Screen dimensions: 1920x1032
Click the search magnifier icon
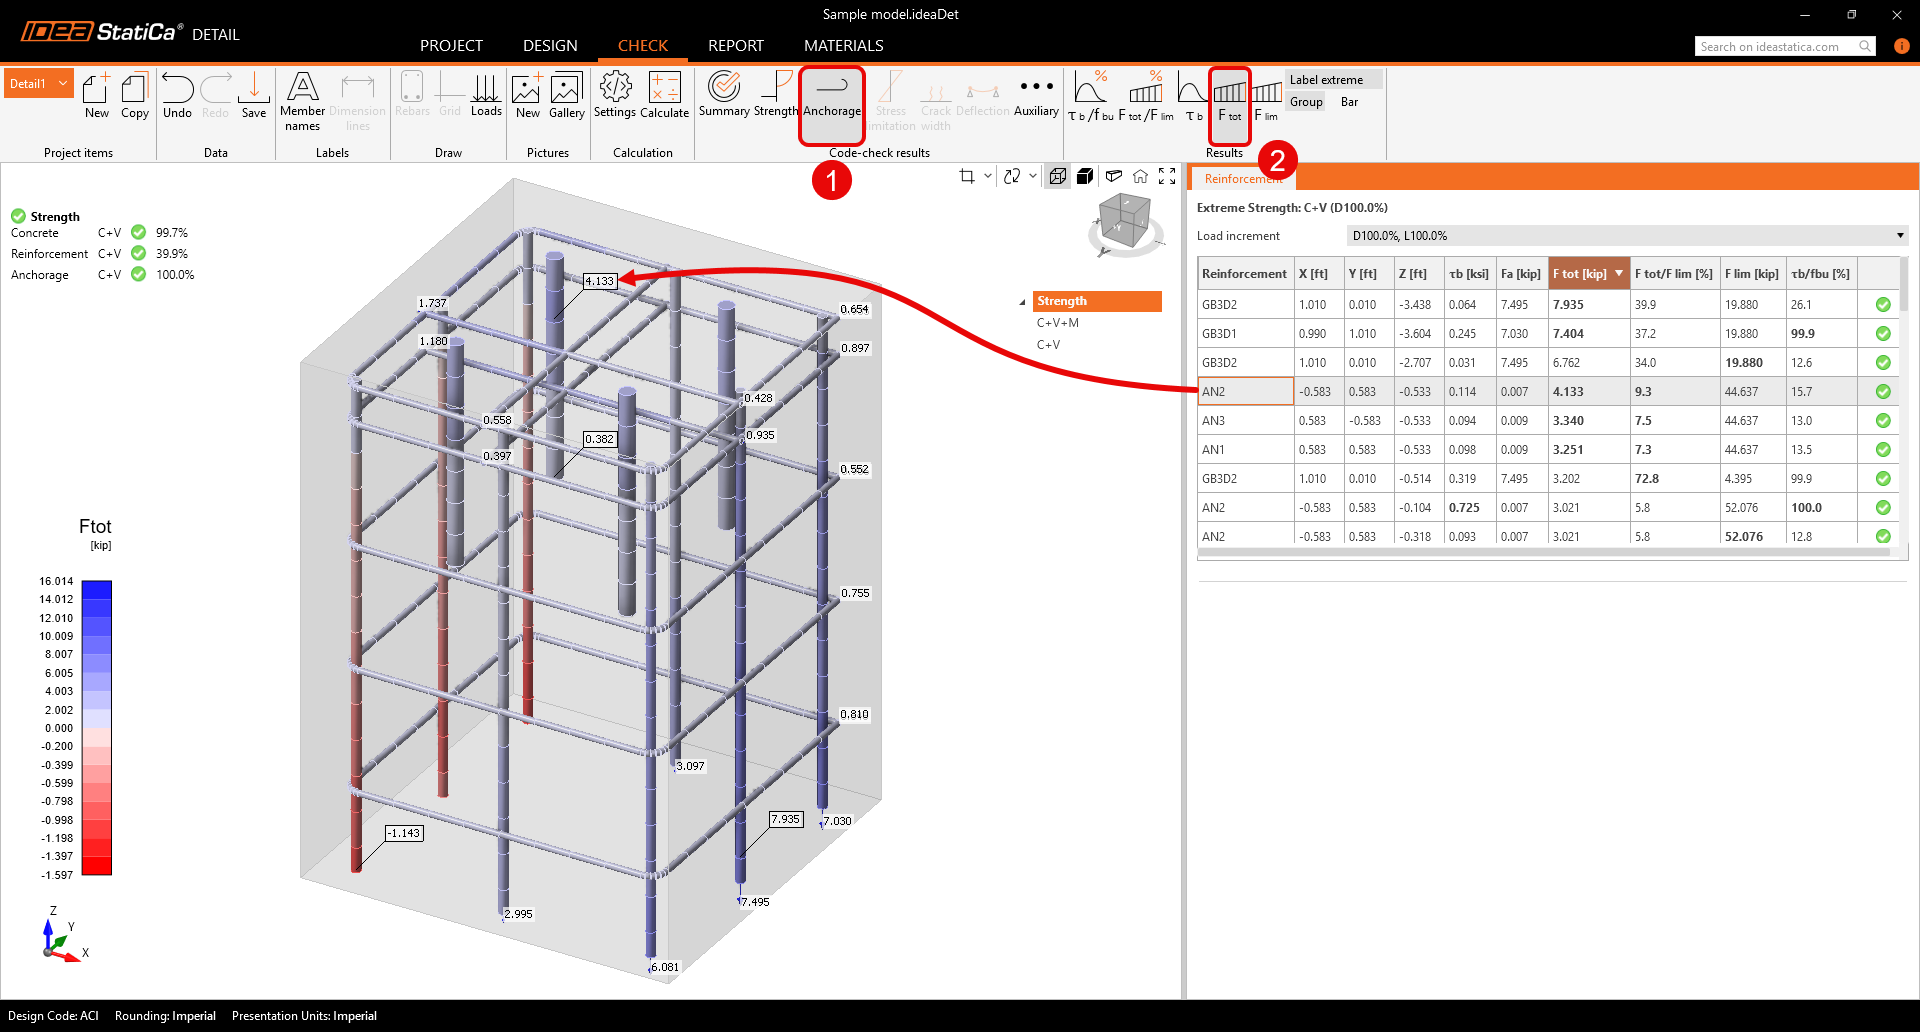[1865, 47]
